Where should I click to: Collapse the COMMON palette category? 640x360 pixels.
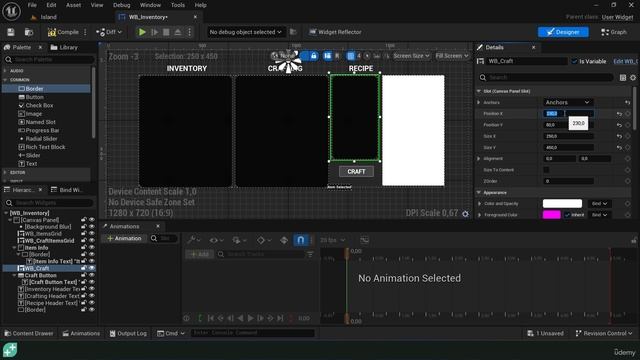[x=5, y=80]
